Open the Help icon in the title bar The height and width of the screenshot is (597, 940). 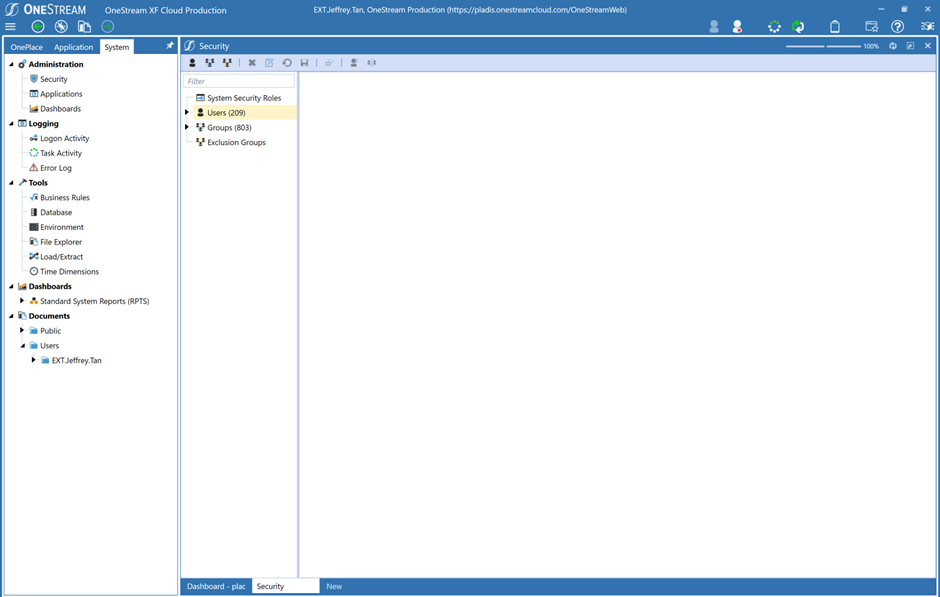pyautogui.click(x=899, y=26)
